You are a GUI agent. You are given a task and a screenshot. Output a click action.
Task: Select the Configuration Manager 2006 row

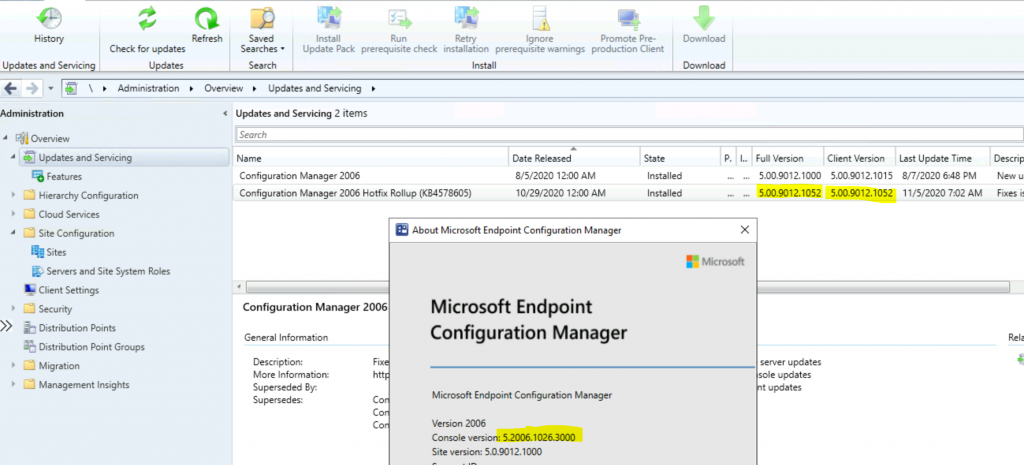628,176
